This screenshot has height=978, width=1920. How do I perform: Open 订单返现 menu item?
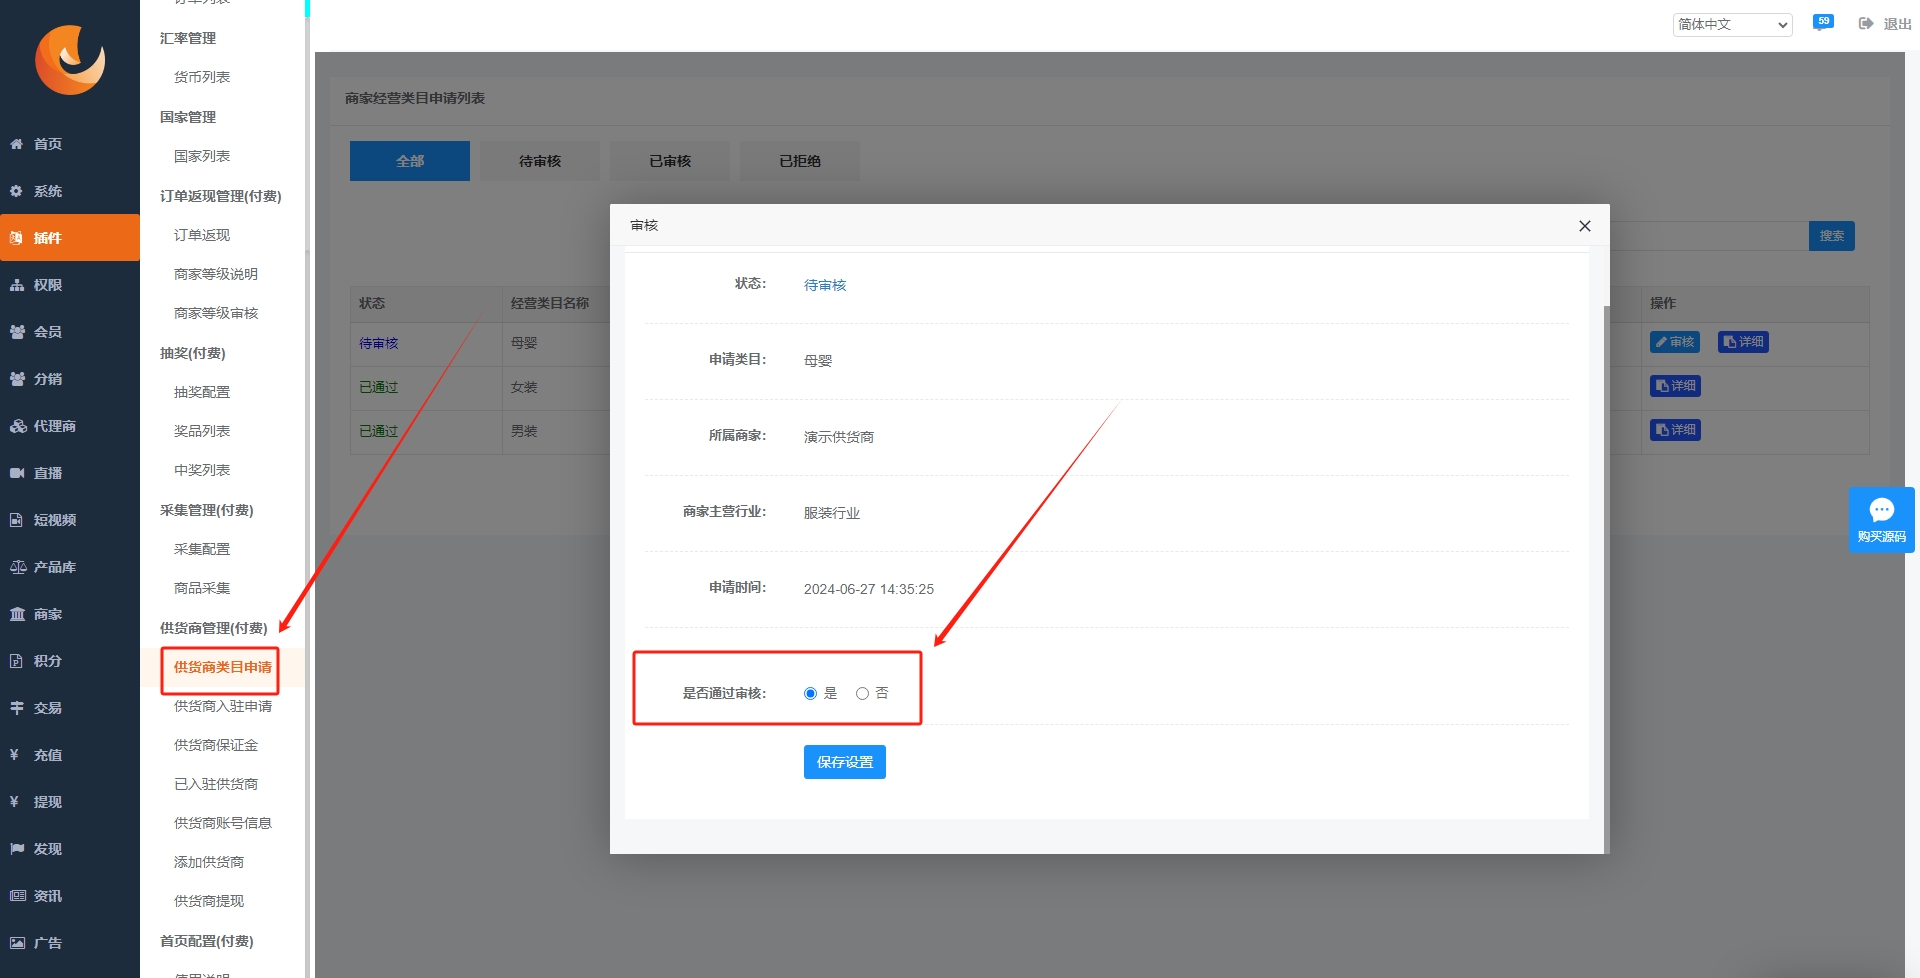pyautogui.click(x=202, y=235)
